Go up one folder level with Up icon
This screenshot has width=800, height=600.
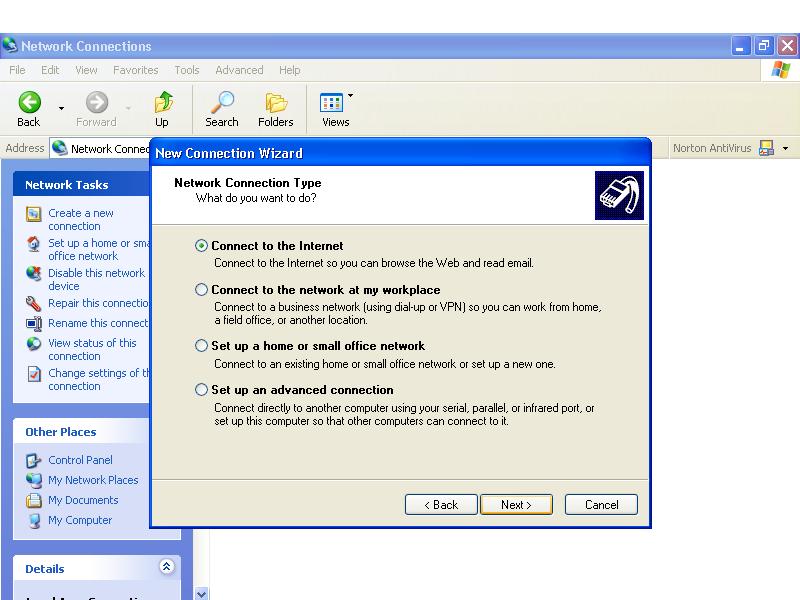click(x=163, y=102)
